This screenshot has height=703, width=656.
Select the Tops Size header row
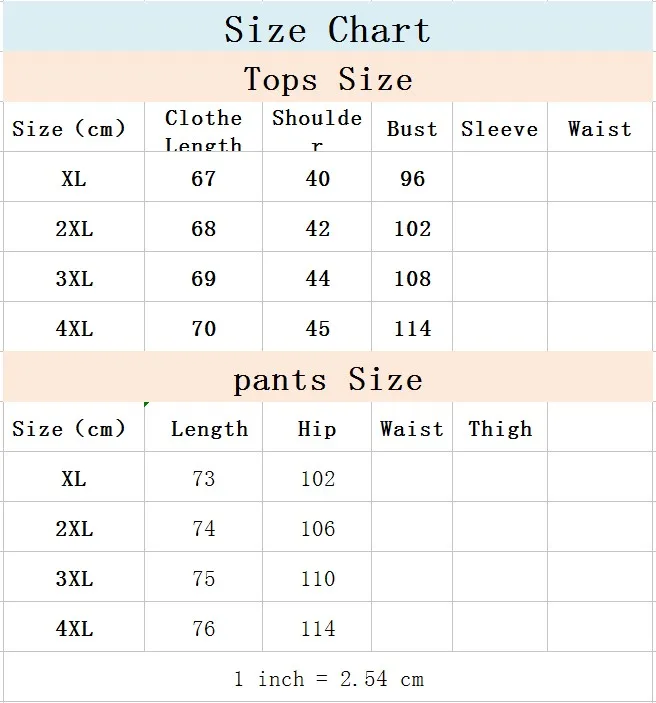[328, 77]
